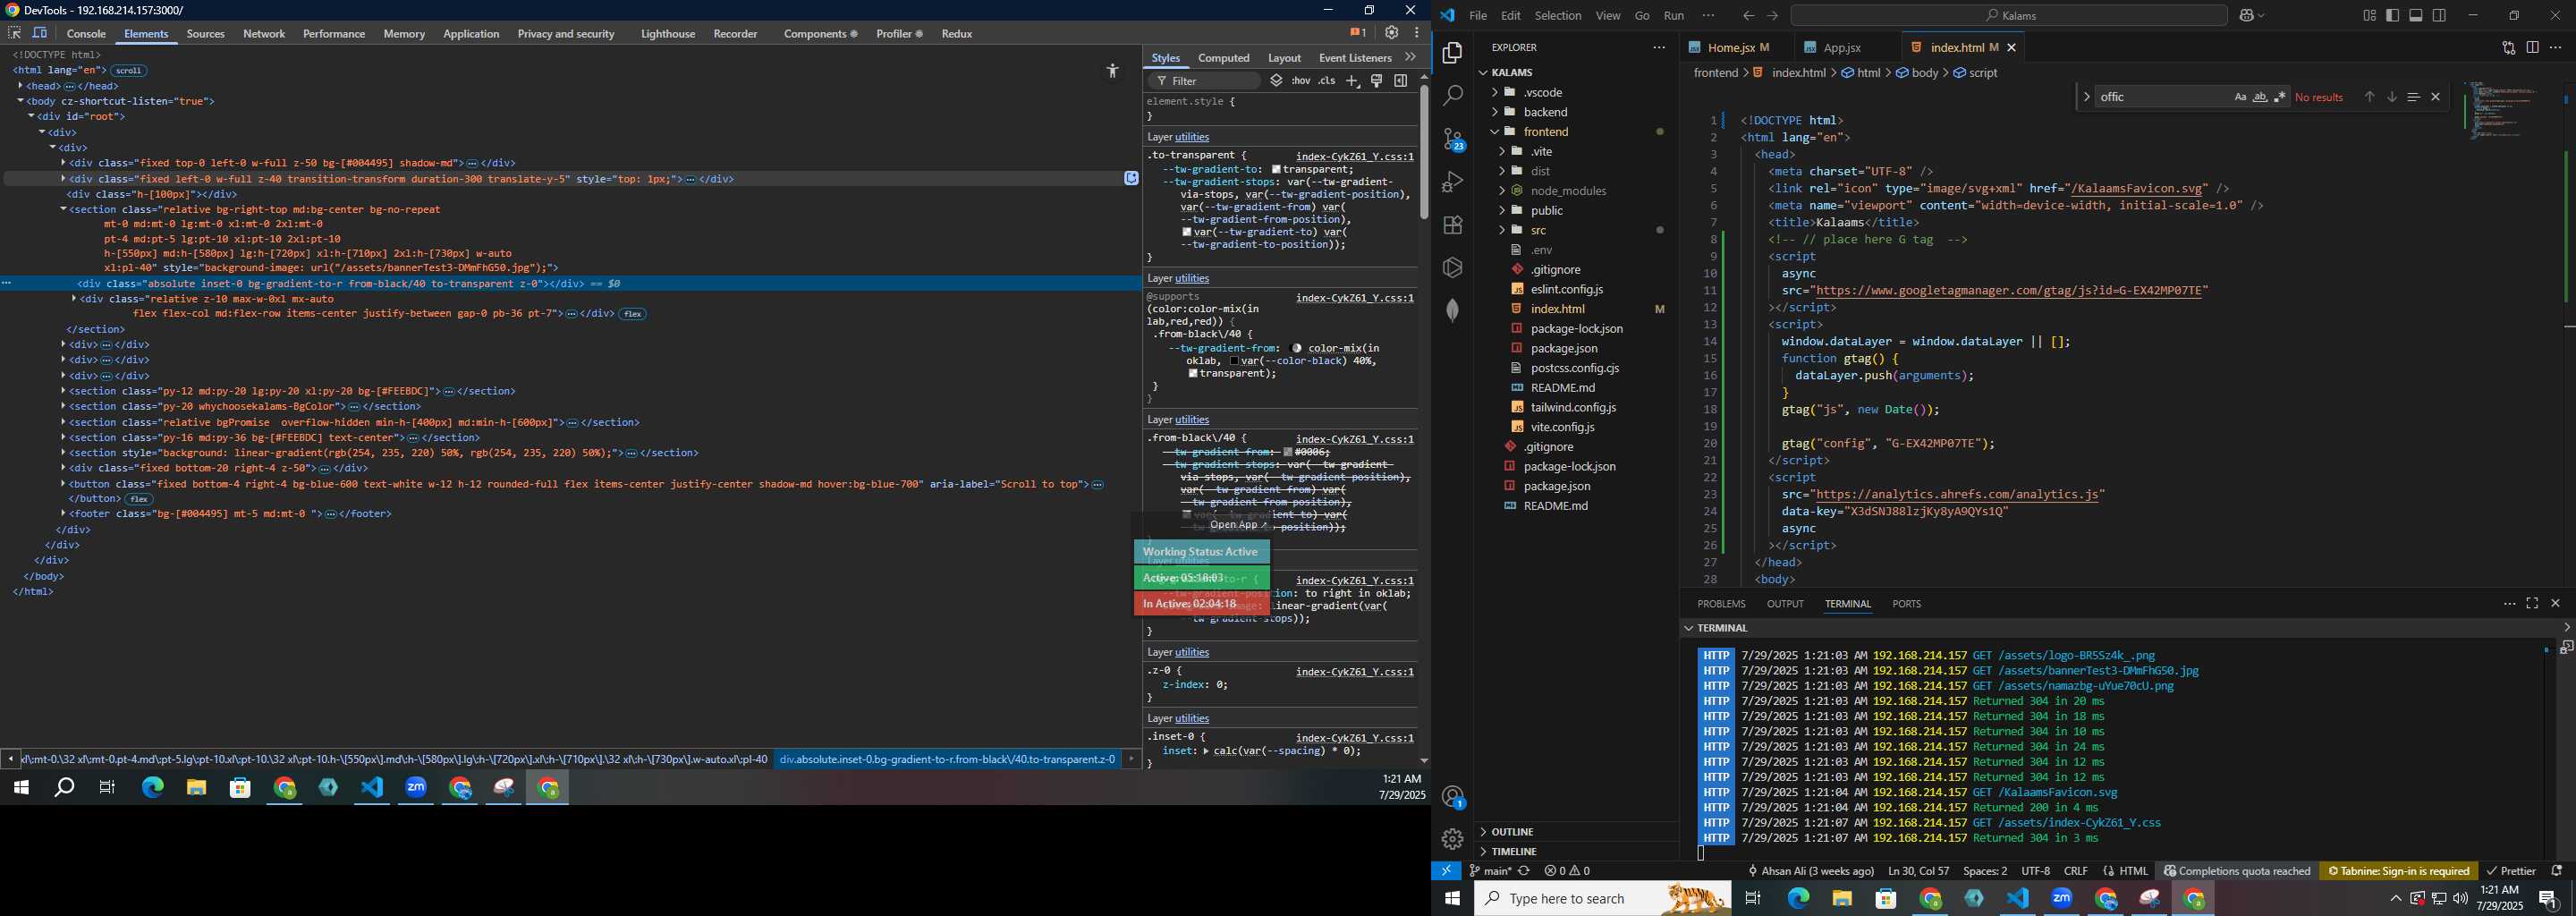
Task: Toggle the DevTools device toolbar icon
Action: click(40, 33)
